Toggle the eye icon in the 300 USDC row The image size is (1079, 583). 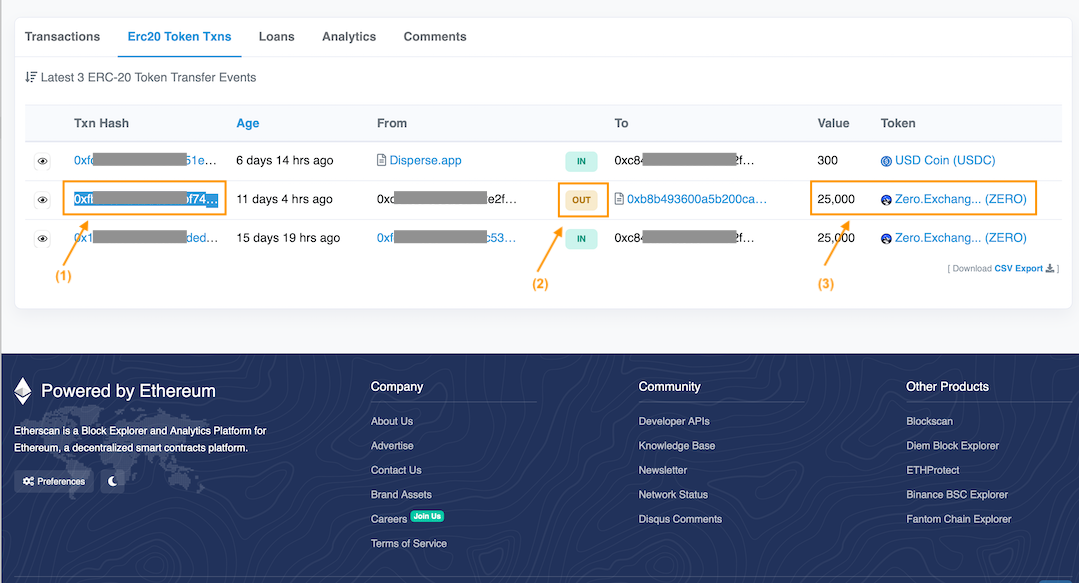point(43,161)
